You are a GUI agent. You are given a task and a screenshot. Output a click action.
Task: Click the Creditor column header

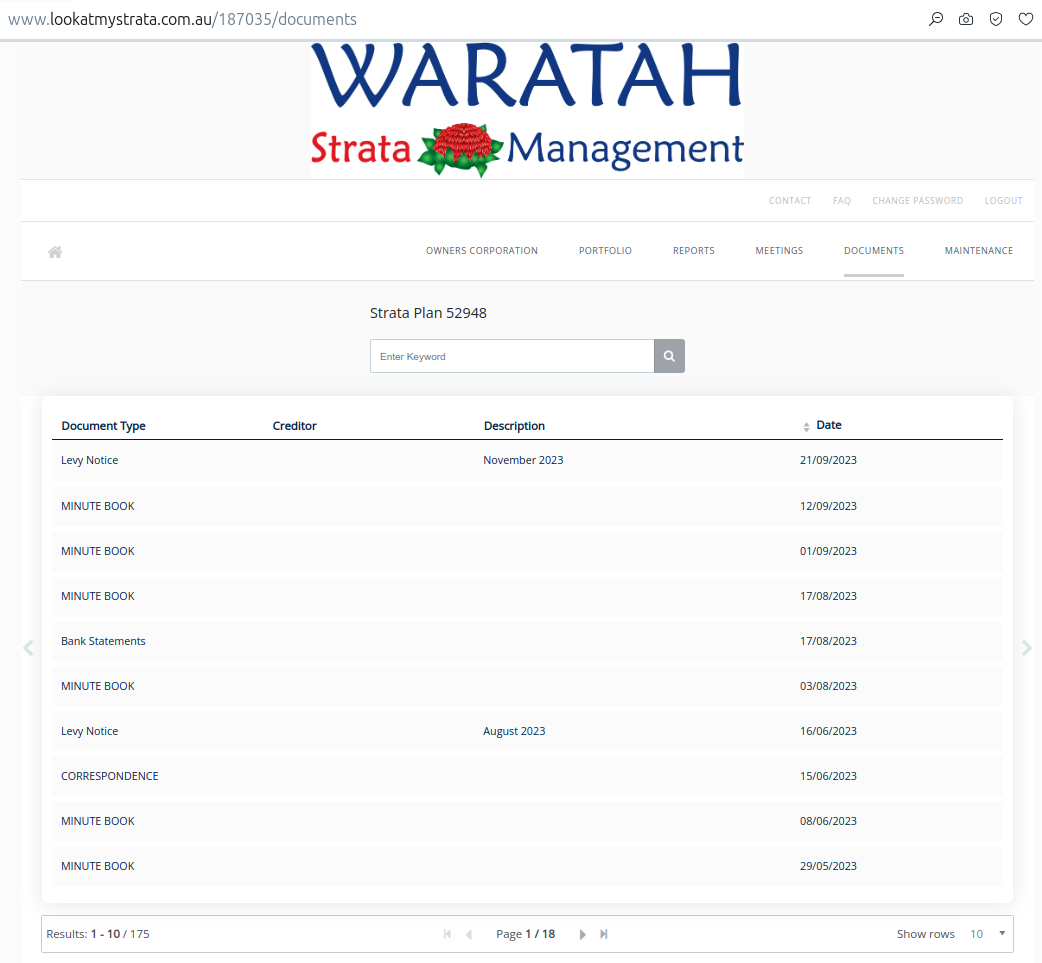point(294,426)
